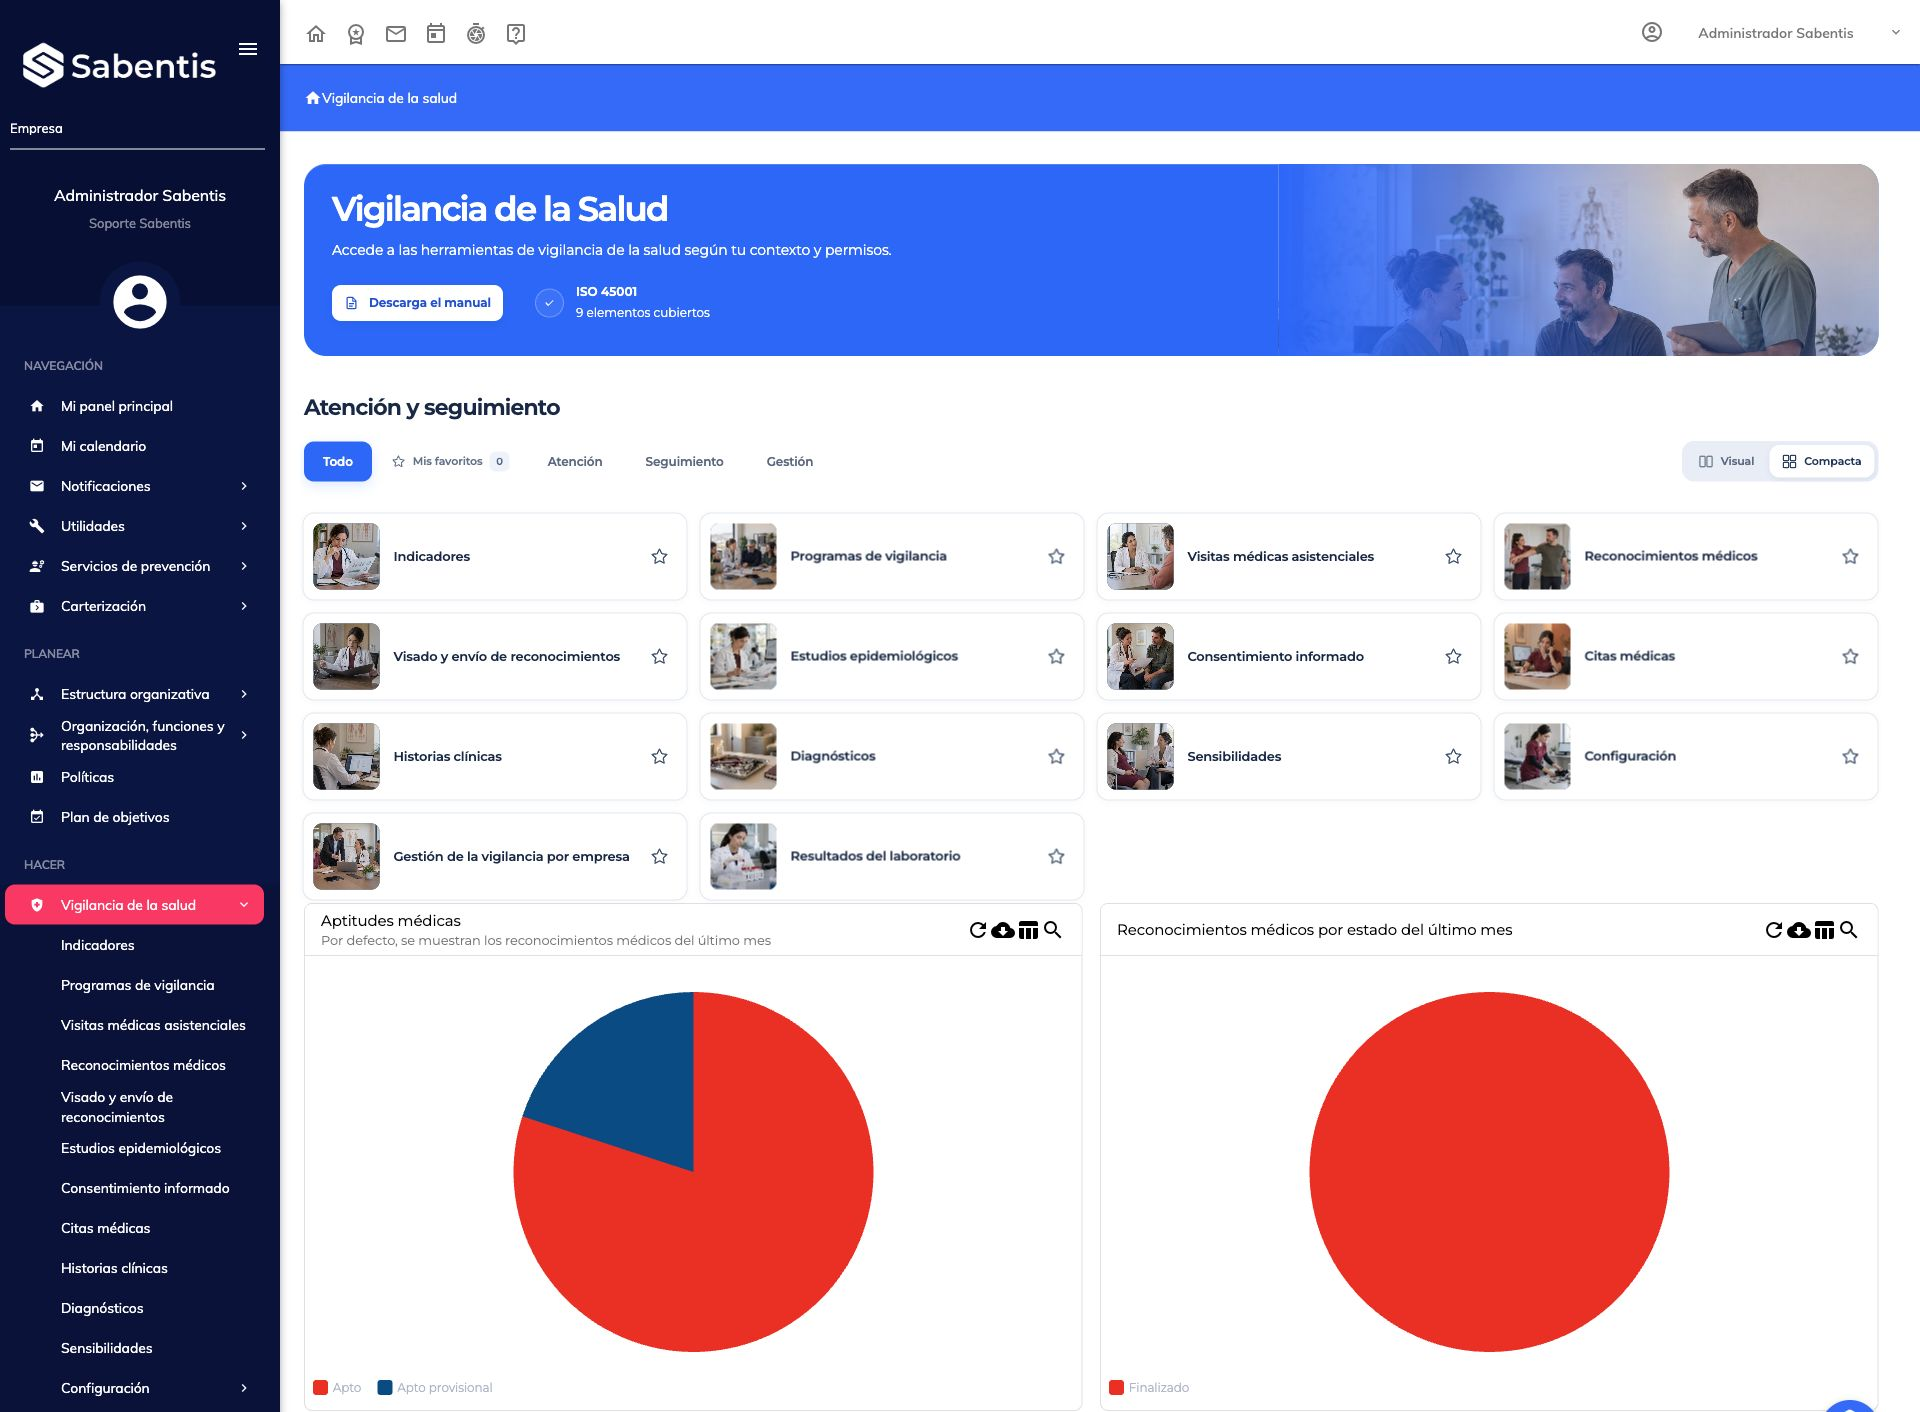Screen dimensions: 1920x1412
Task: Show table view for Reconocimientos médicos por estado chart
Action: coord(1824,930)
